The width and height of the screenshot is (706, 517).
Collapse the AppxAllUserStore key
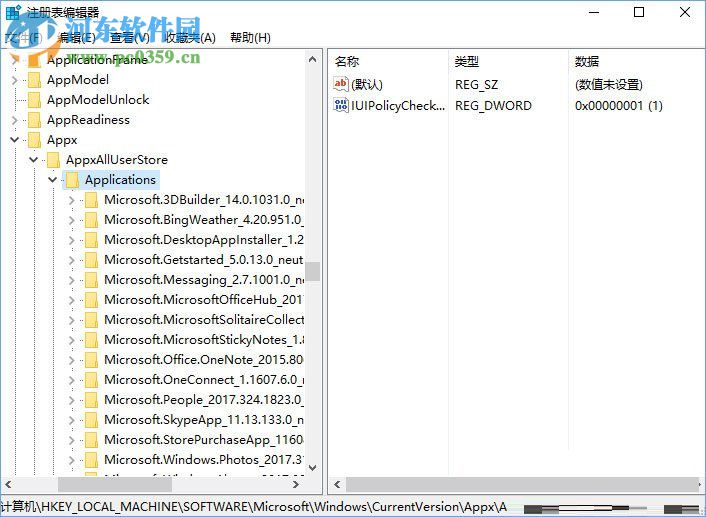[34, 159]
